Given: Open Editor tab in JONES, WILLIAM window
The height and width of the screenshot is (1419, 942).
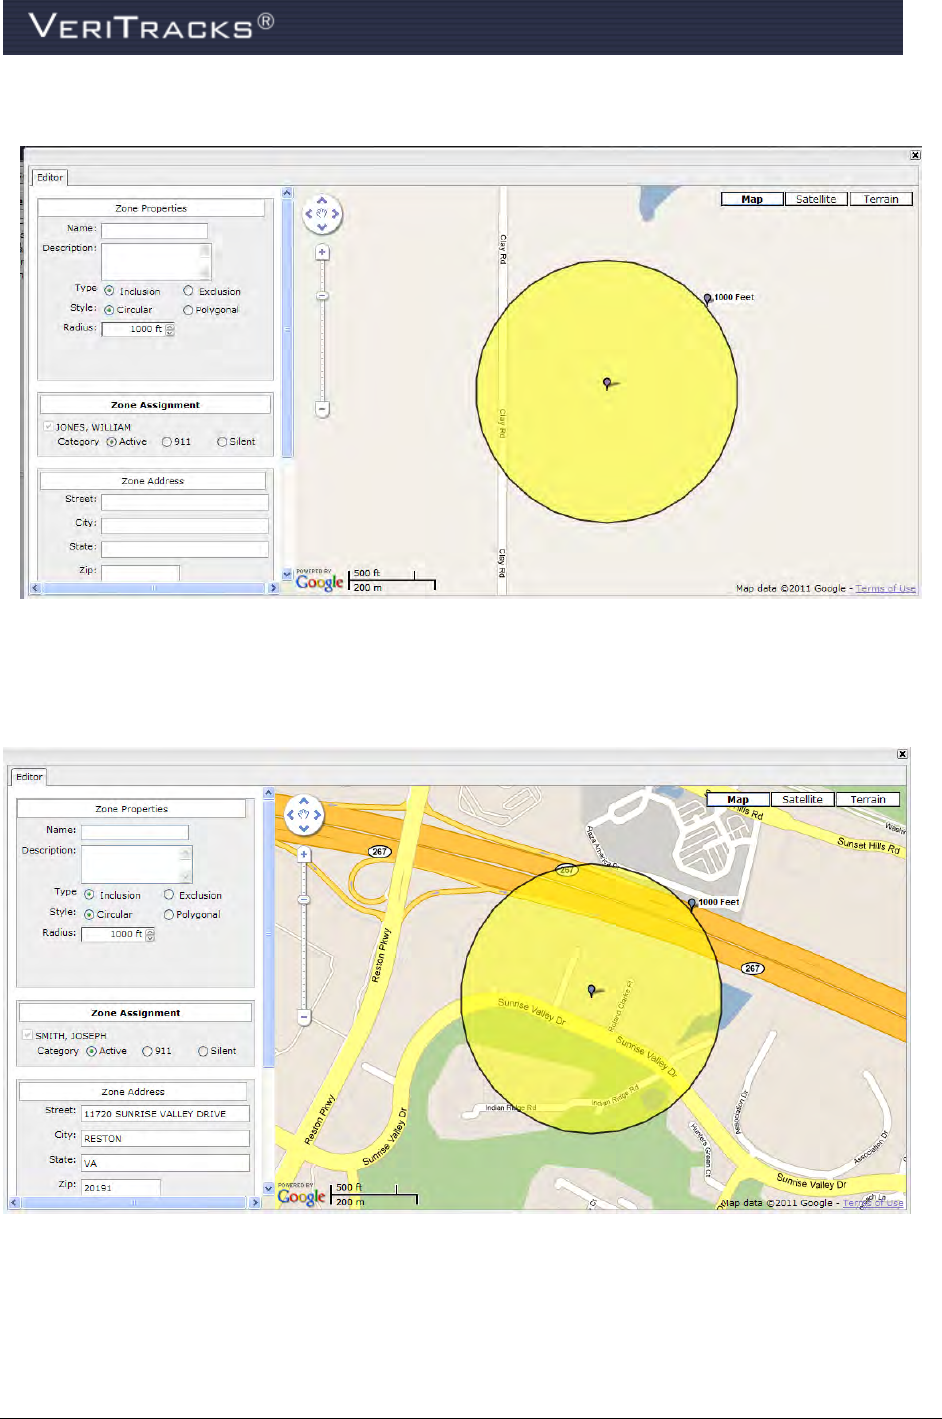Looking at the screenshot, I should tap(50, 177).
